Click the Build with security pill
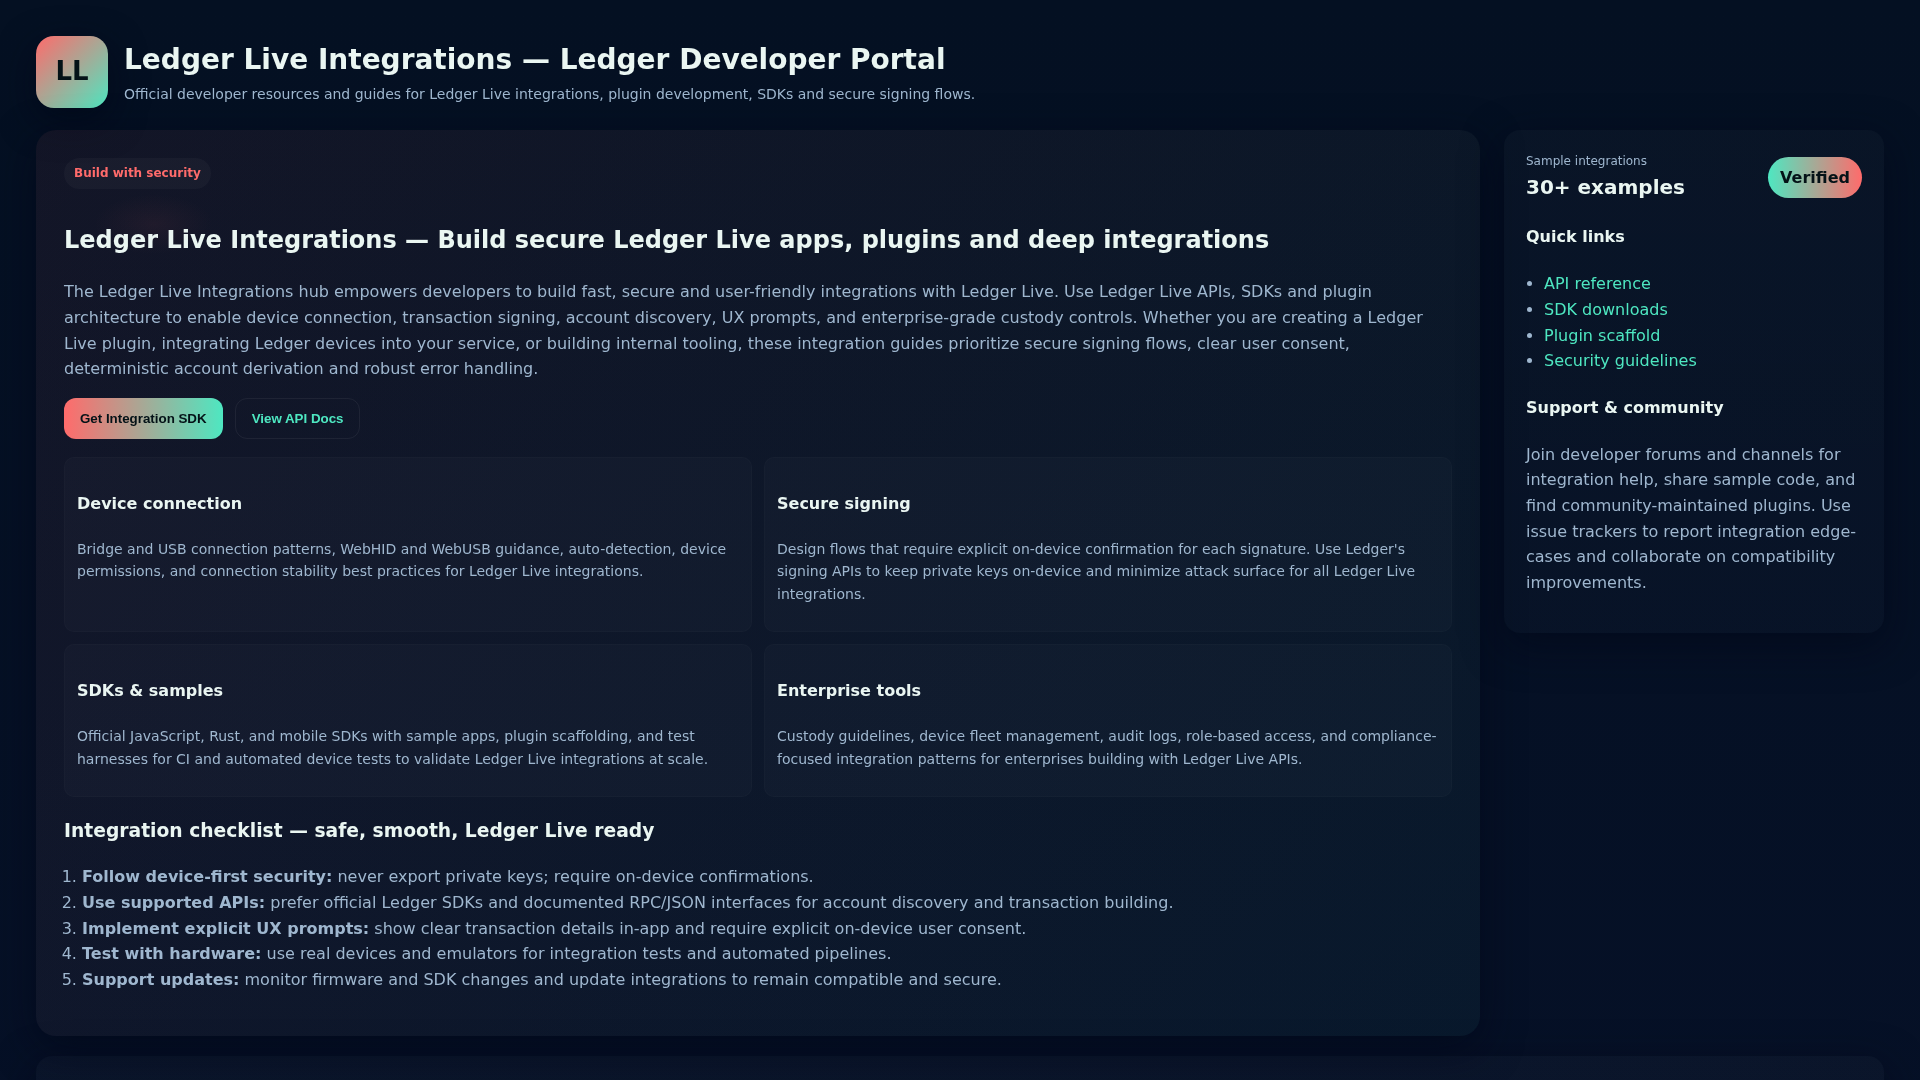Screen dimensions: 1920x1080 click(x=137, y=173)
